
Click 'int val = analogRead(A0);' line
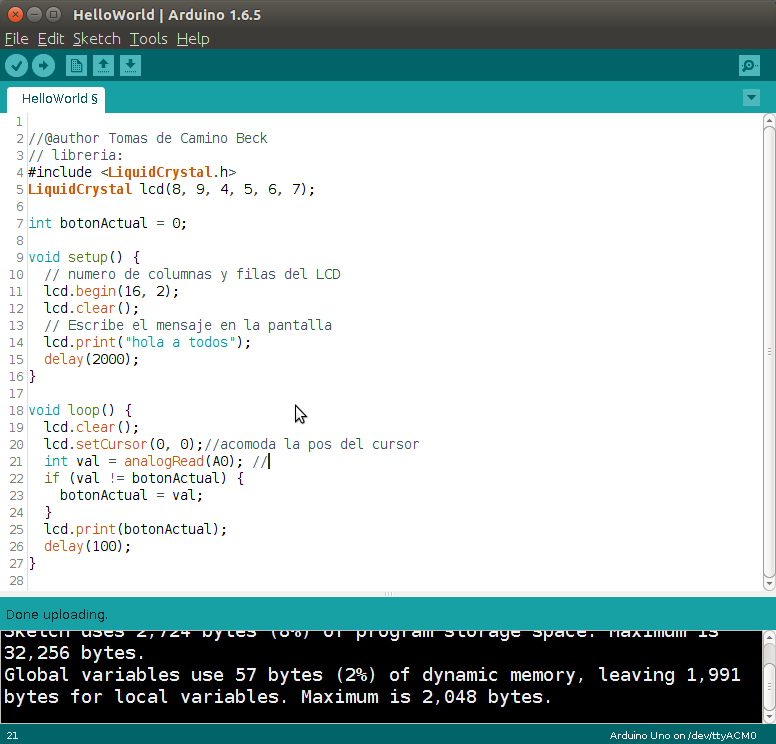[144, 461]
